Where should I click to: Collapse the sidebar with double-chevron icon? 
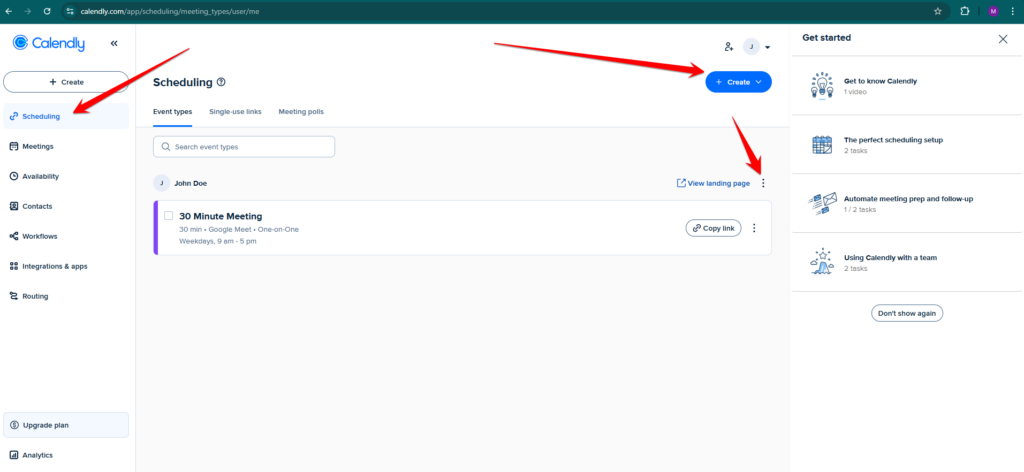coord(114,44)
